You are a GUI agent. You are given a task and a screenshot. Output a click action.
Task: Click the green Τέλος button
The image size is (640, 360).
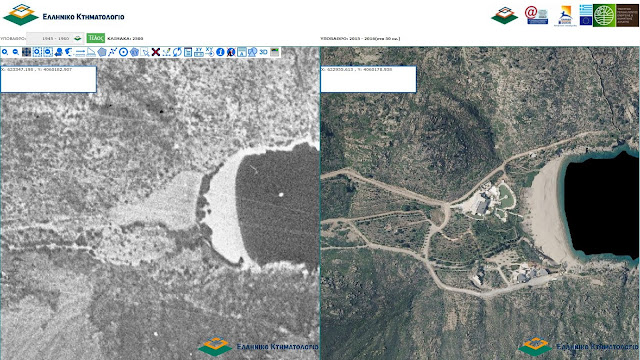[96, 38]
